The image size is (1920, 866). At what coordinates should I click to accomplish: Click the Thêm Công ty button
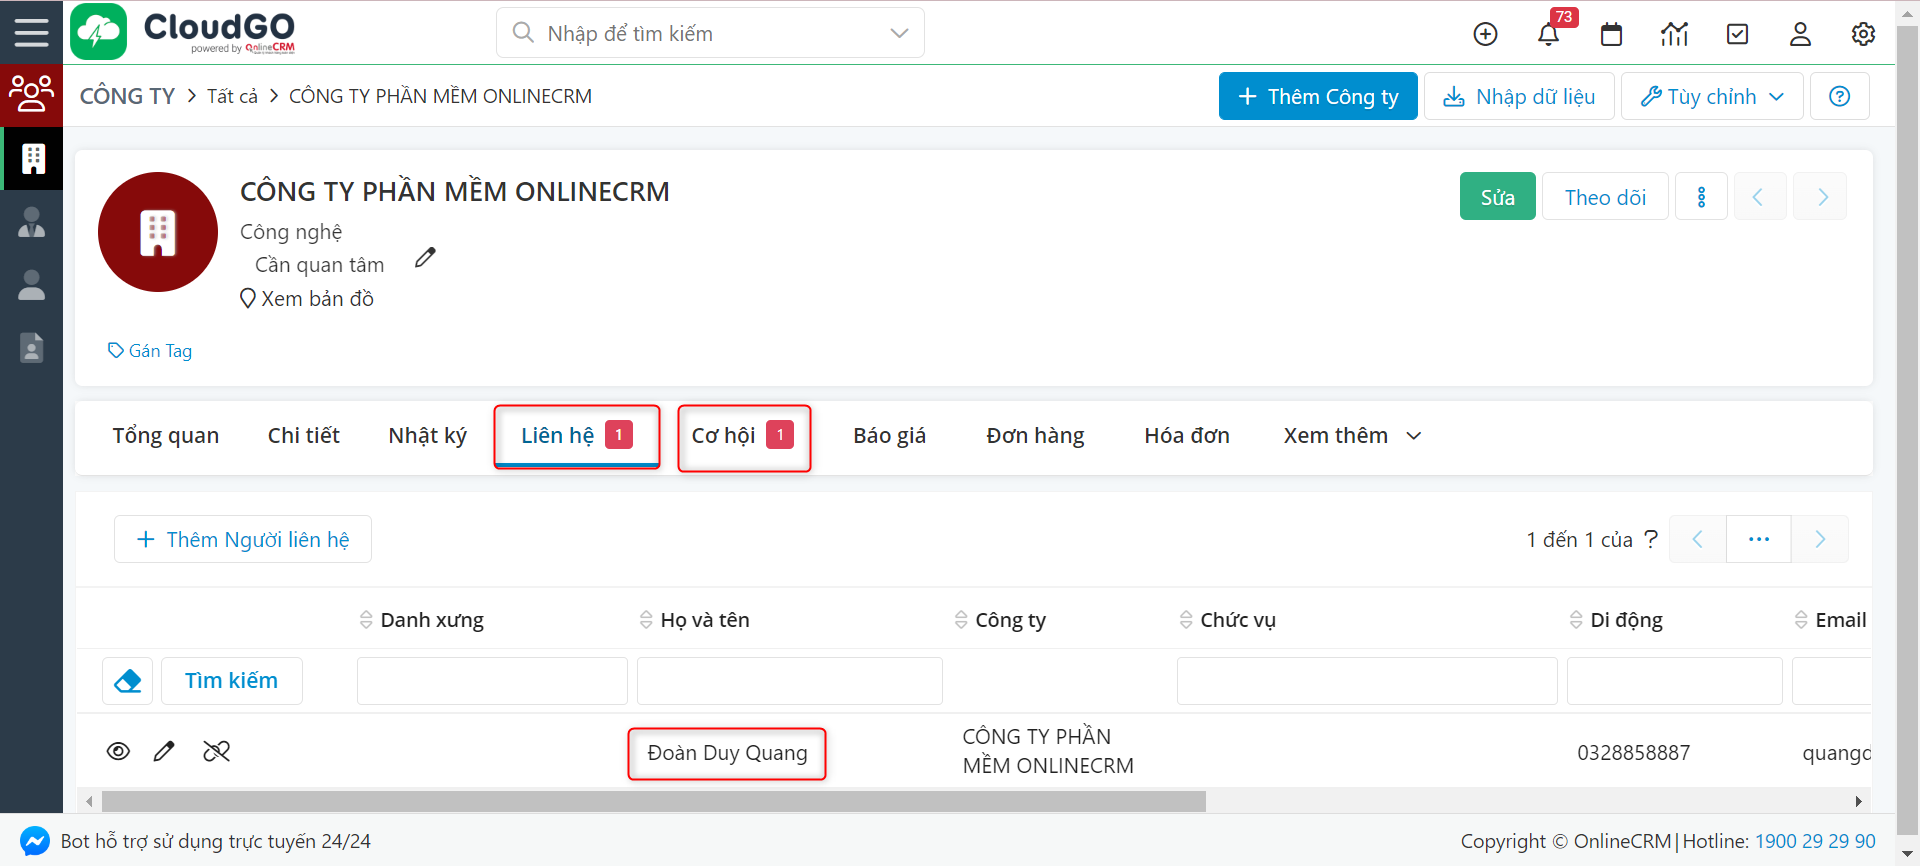click(x=1317, y=97)
